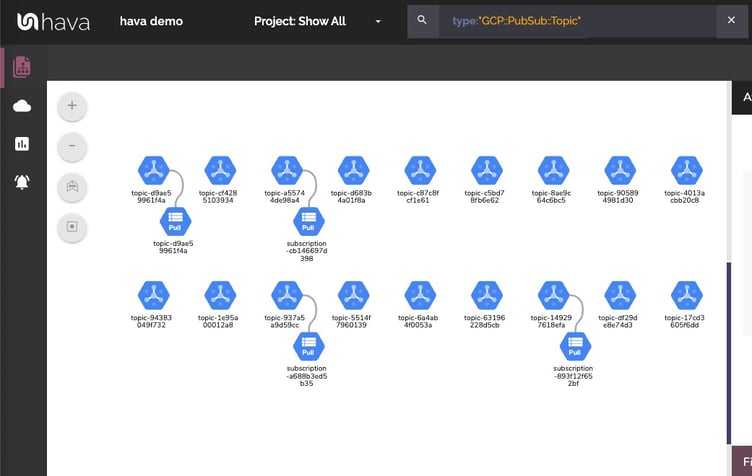Open the reports chart sidebar icon
This screenshot has width=752, height=476.
[22, 144]
